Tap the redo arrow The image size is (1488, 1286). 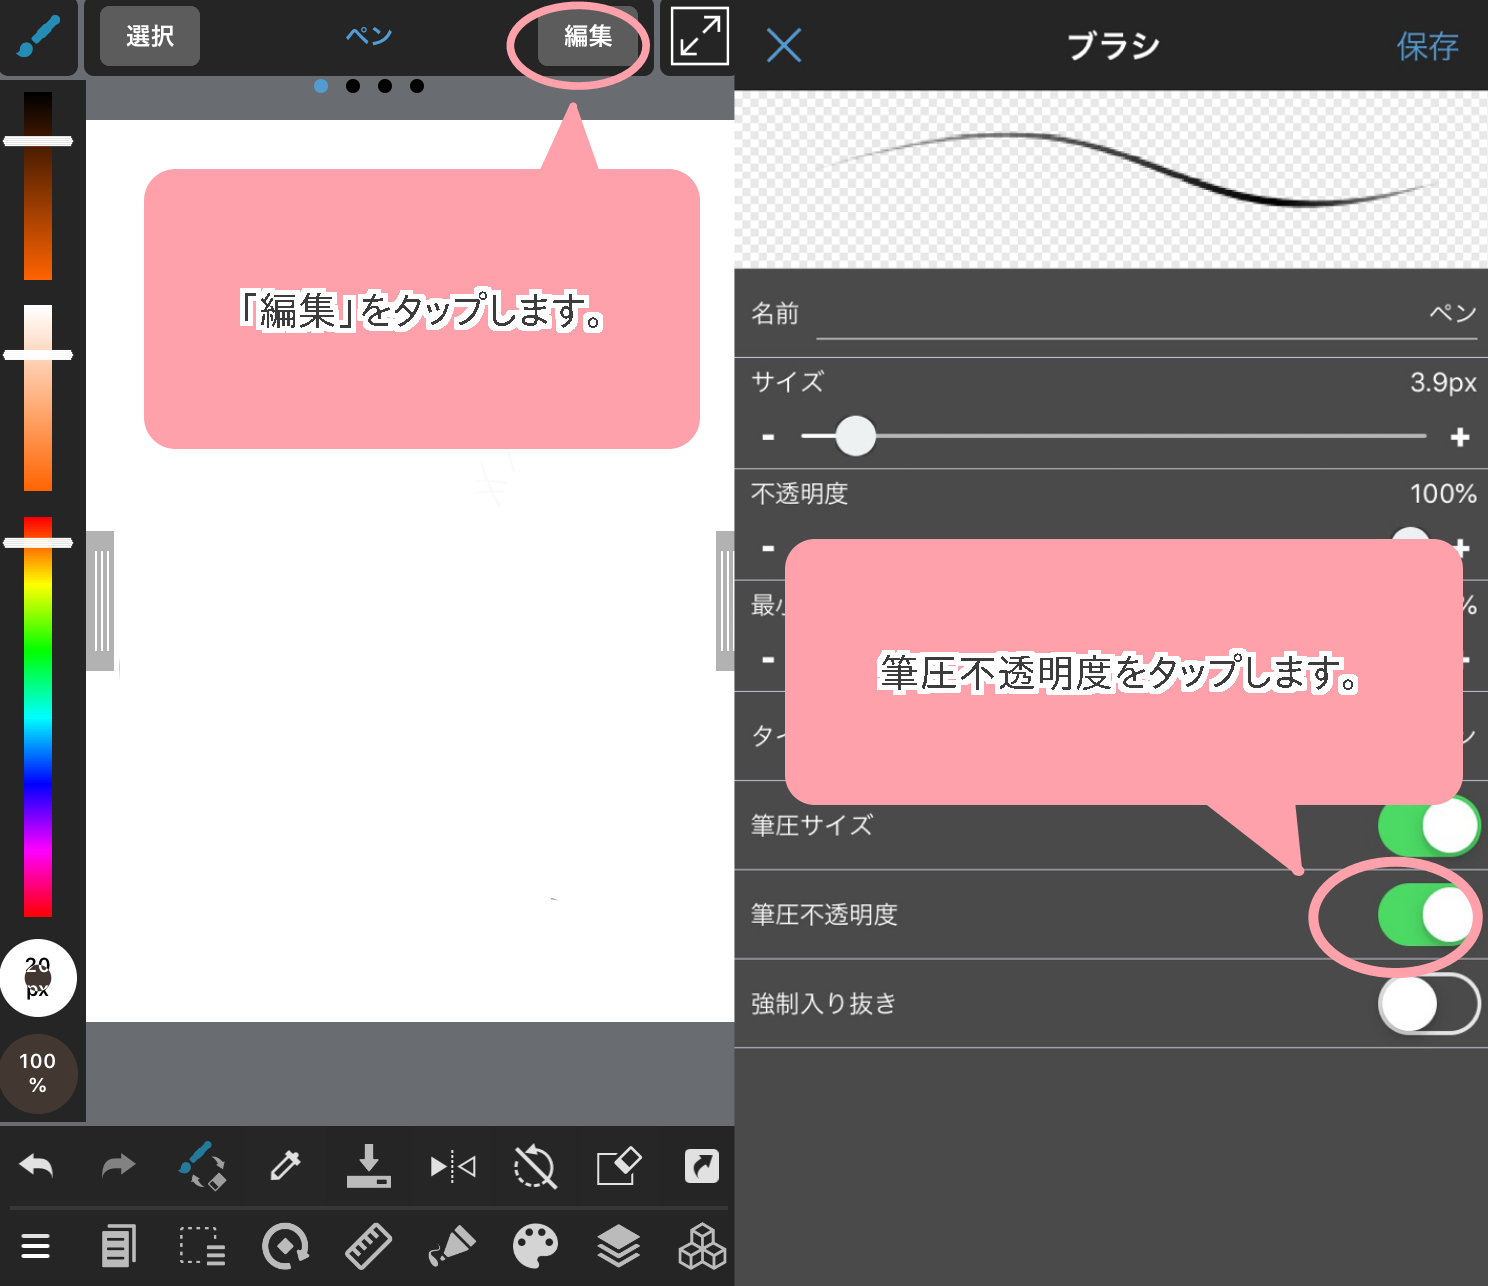(118, 1166)
